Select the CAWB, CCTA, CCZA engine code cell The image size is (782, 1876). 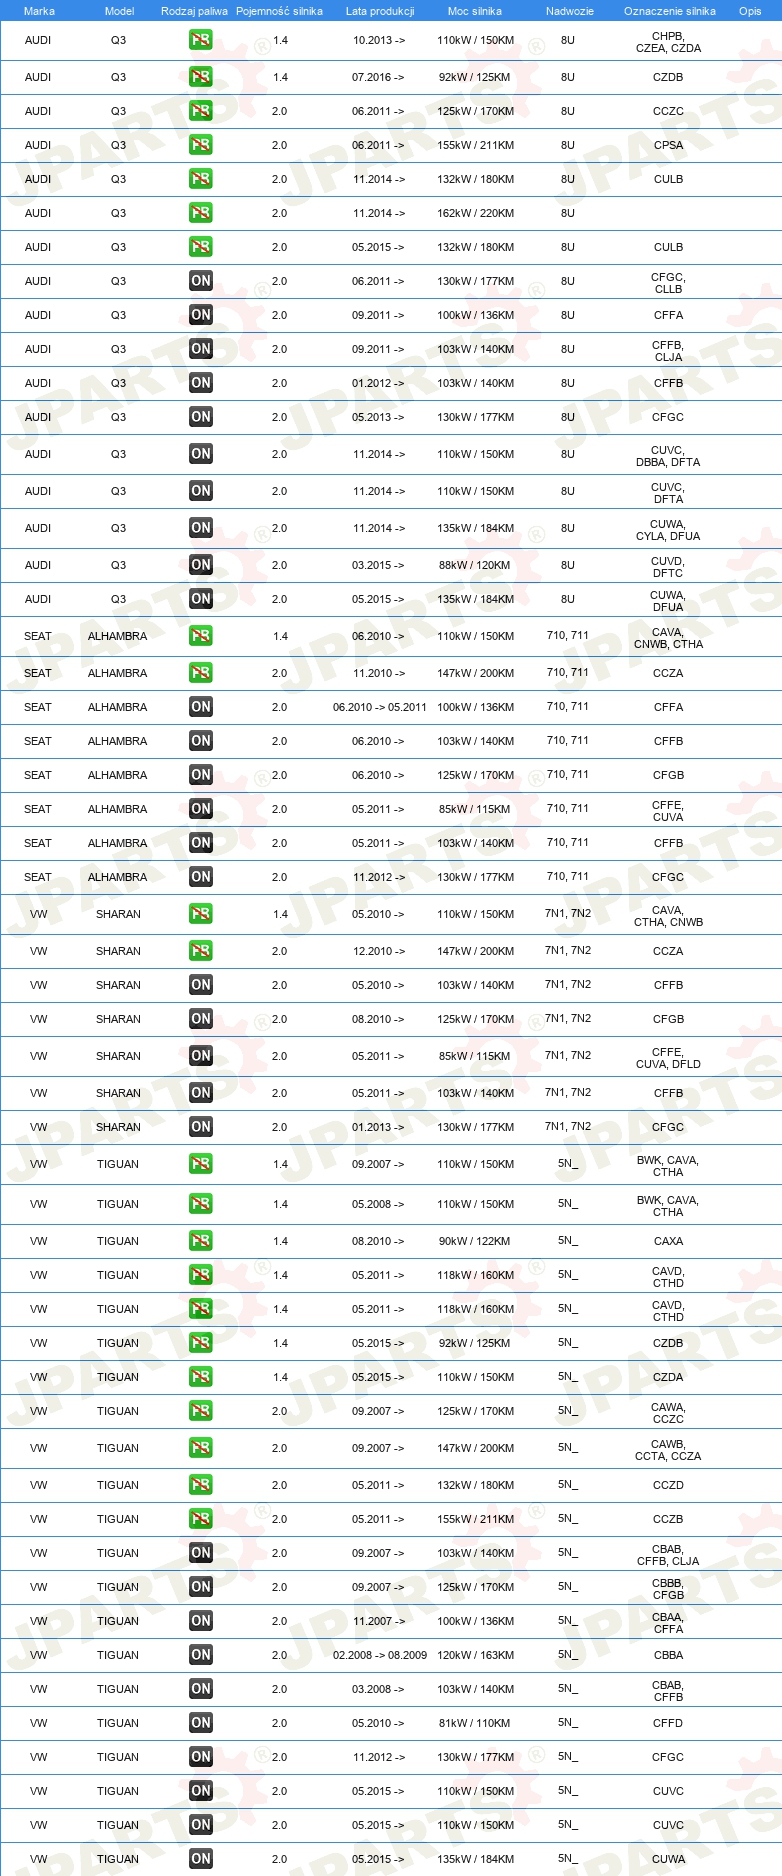[x=668, y=1450]
